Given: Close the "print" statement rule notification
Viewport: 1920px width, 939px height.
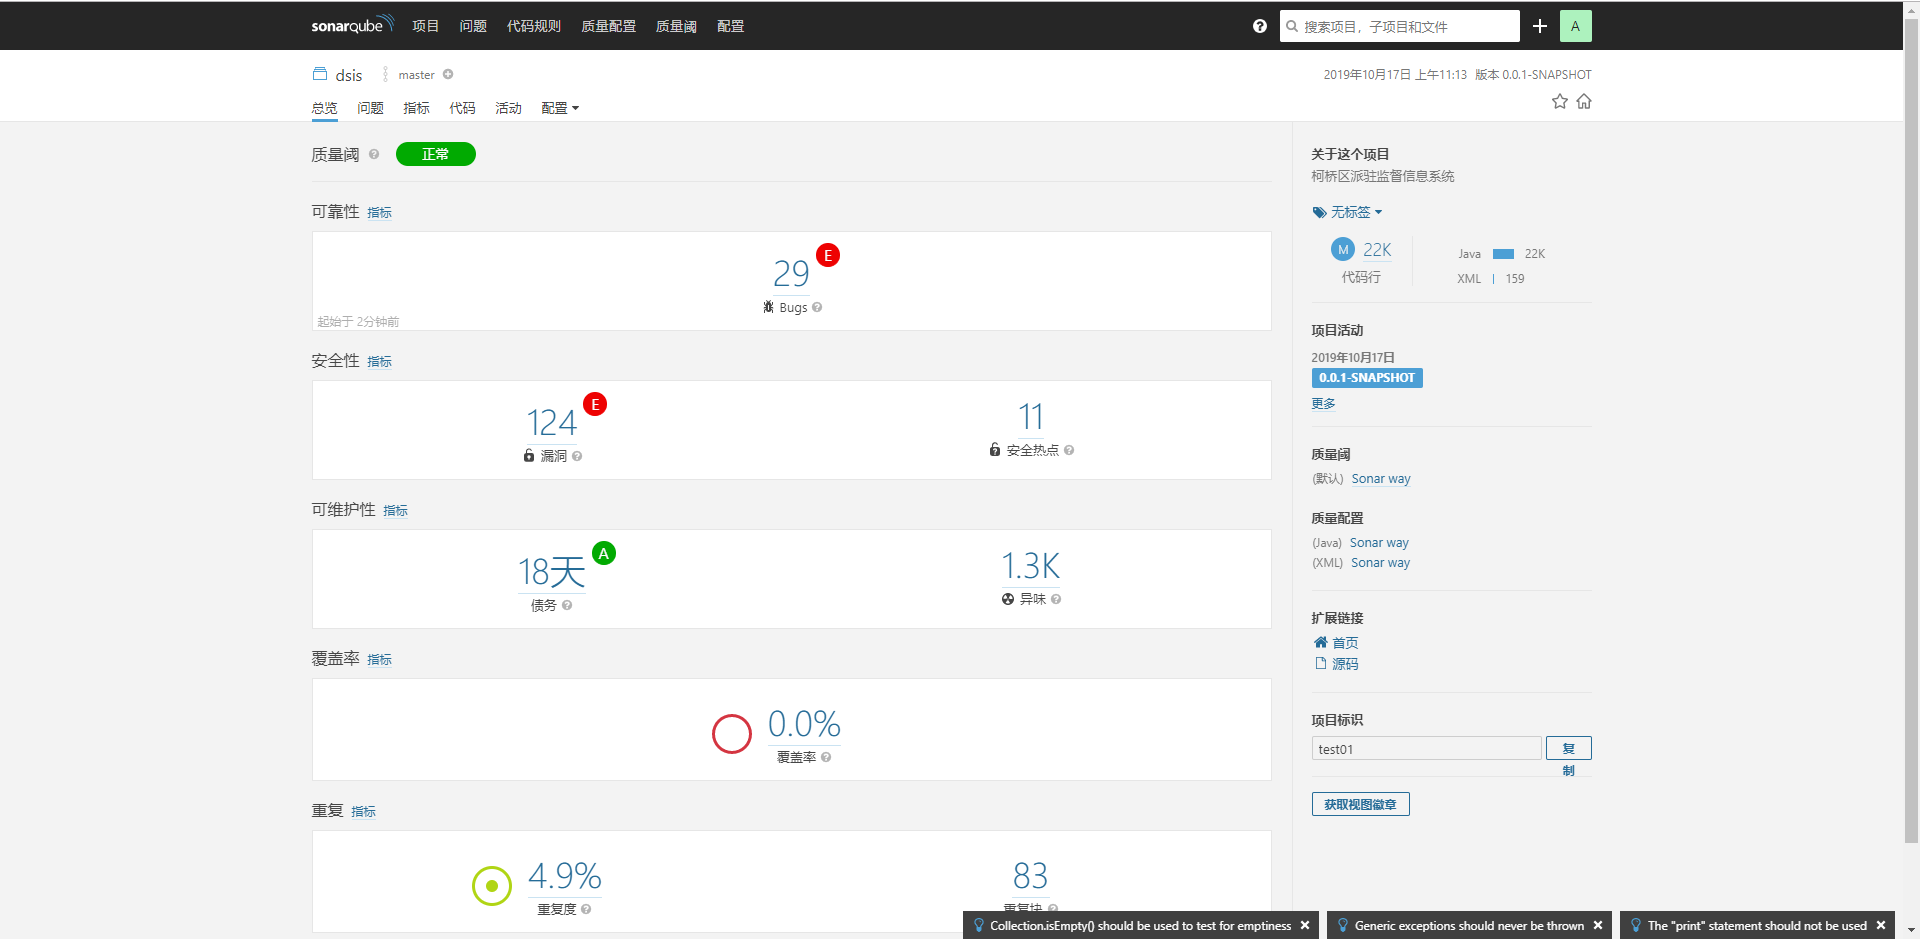Looking at the screenshot, I should (x=1881, y=926).
